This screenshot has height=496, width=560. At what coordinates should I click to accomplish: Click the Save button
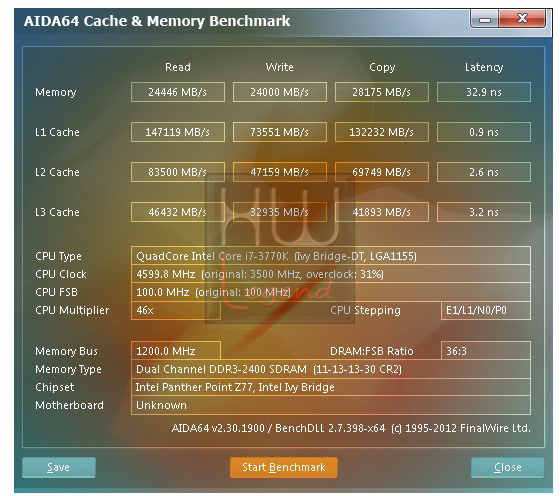59,467
